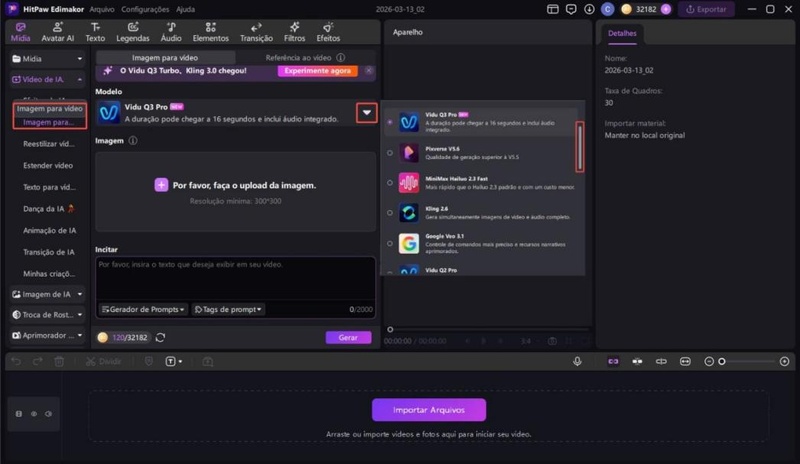
Task: Click the Experimente agora banner button
Action: point(317,71)
